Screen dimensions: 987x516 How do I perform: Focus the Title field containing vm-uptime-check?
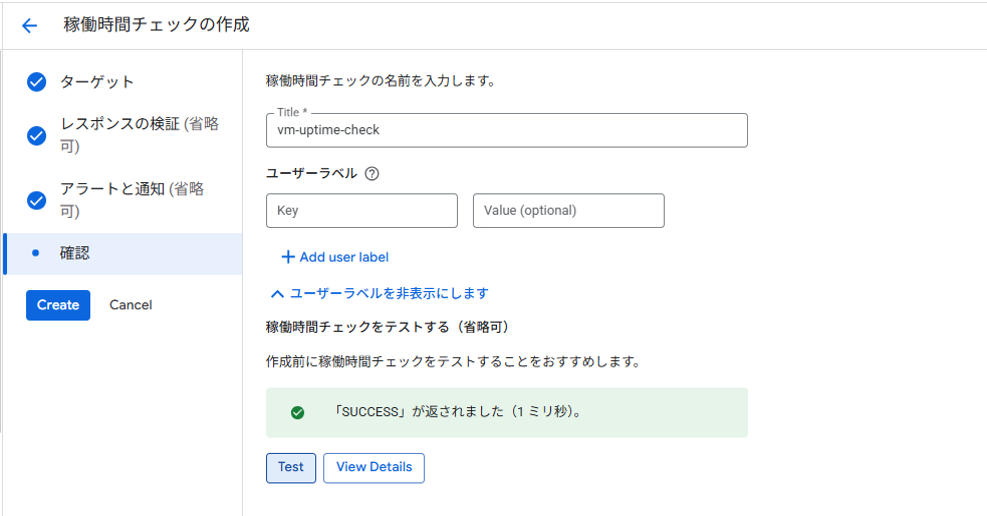coord(507,130)
